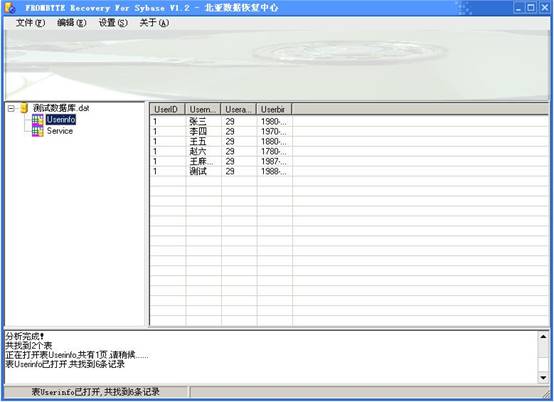Click the application icon in title bar
The width and height of the screenshot is (554, 402).
click(x=10, y=7)
